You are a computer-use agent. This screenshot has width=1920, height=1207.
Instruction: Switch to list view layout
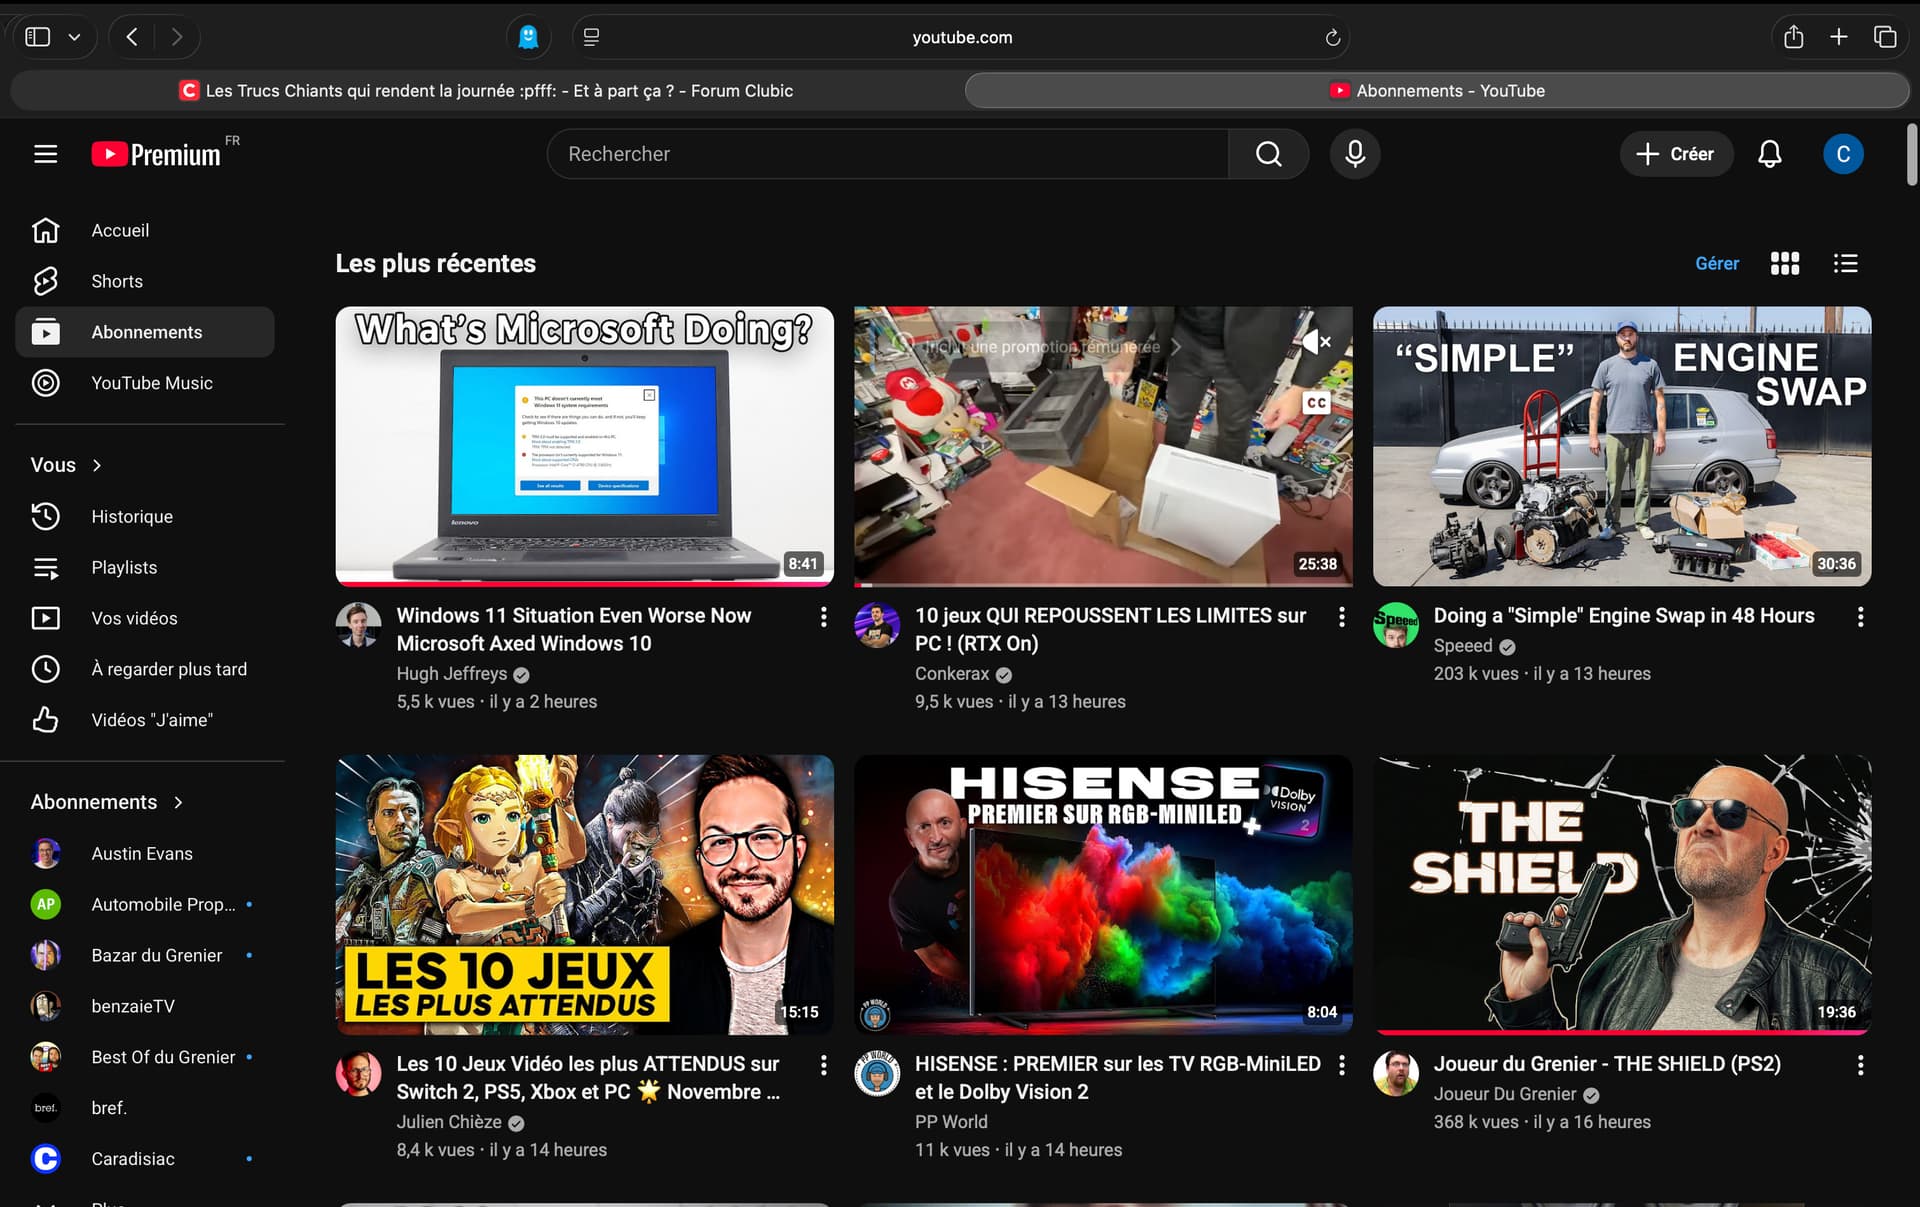point(1845,263)
